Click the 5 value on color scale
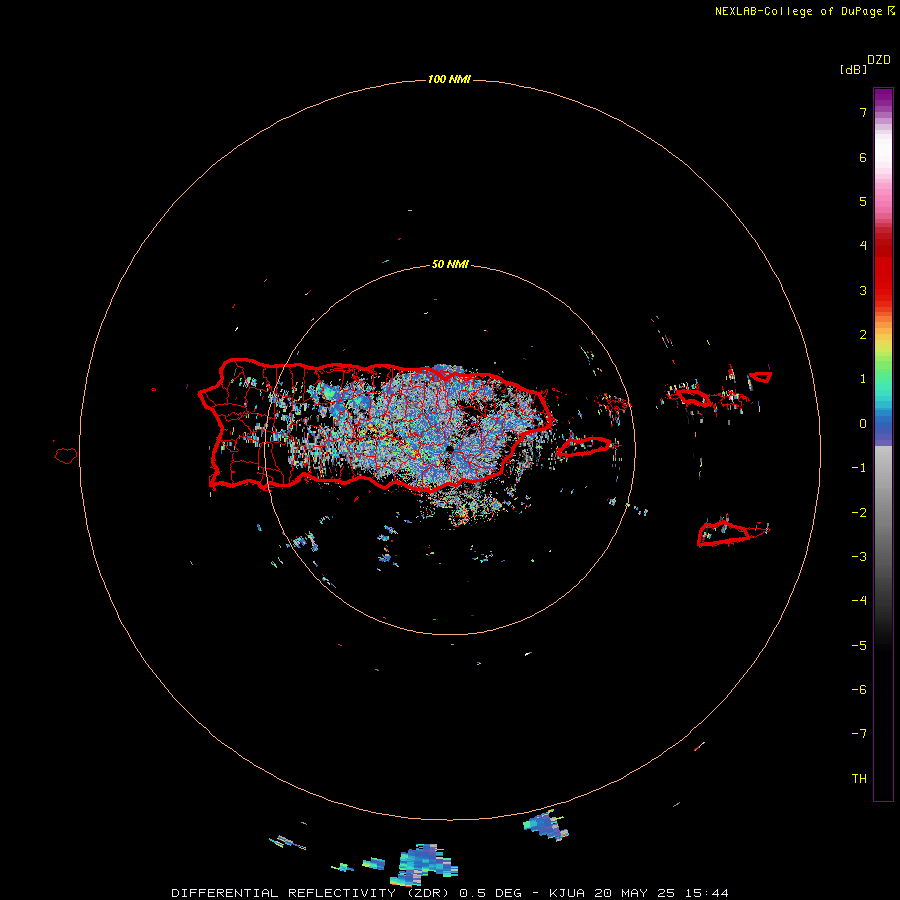Viewport: 900px width, 900px height. point(863,201)
